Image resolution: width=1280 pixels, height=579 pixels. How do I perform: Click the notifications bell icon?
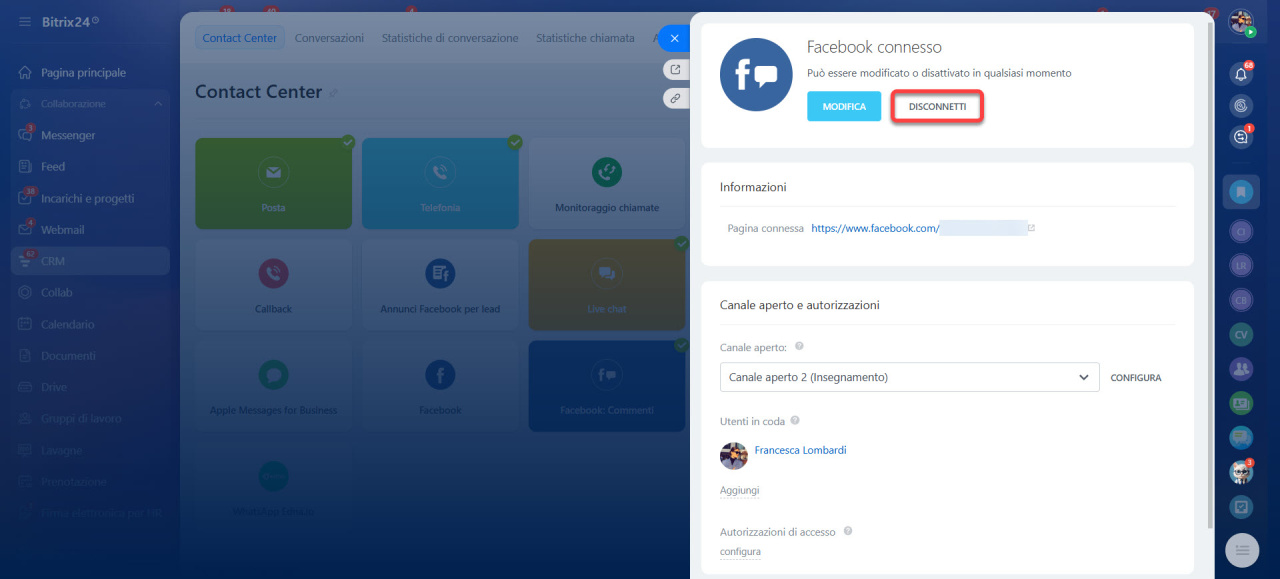(1241, 74)
